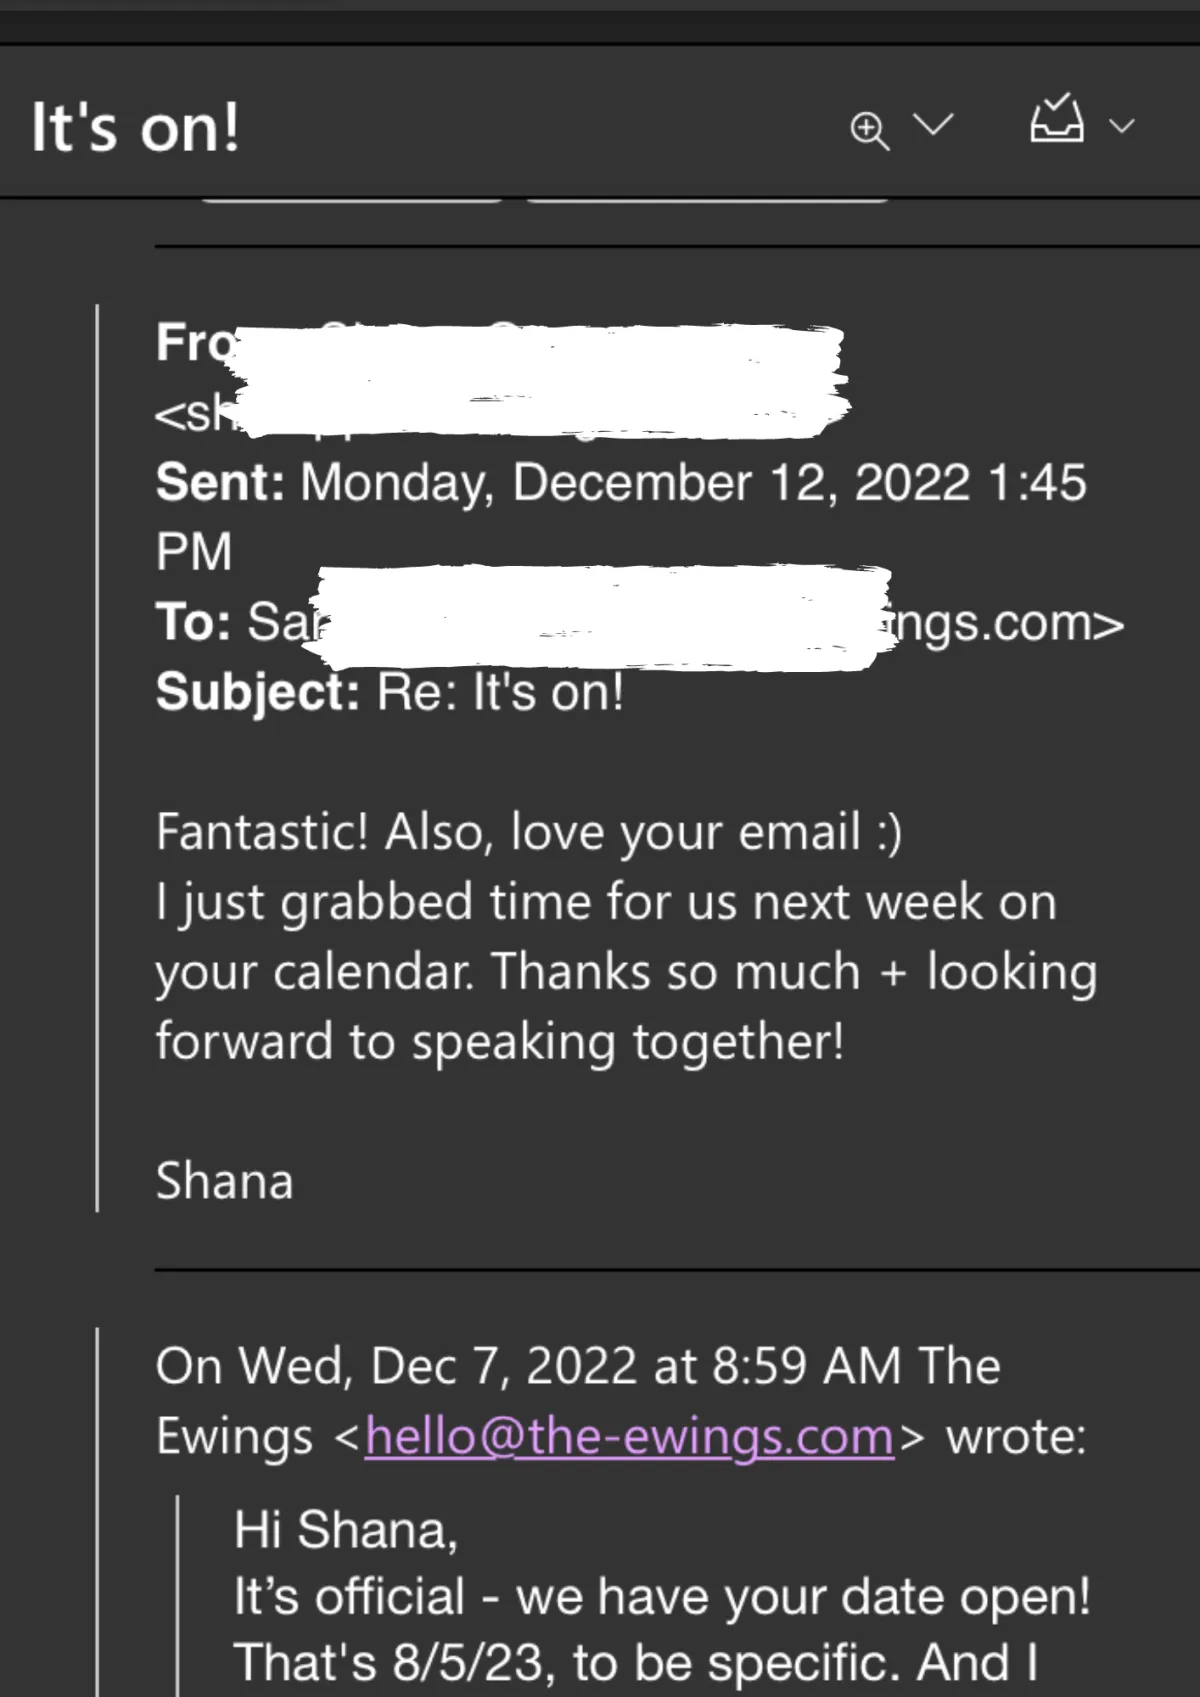Image resolution: width=1200 pixels, height=1697 pixels.
Task: Click the "To:" recipient label
Action: tap(194, 622)
